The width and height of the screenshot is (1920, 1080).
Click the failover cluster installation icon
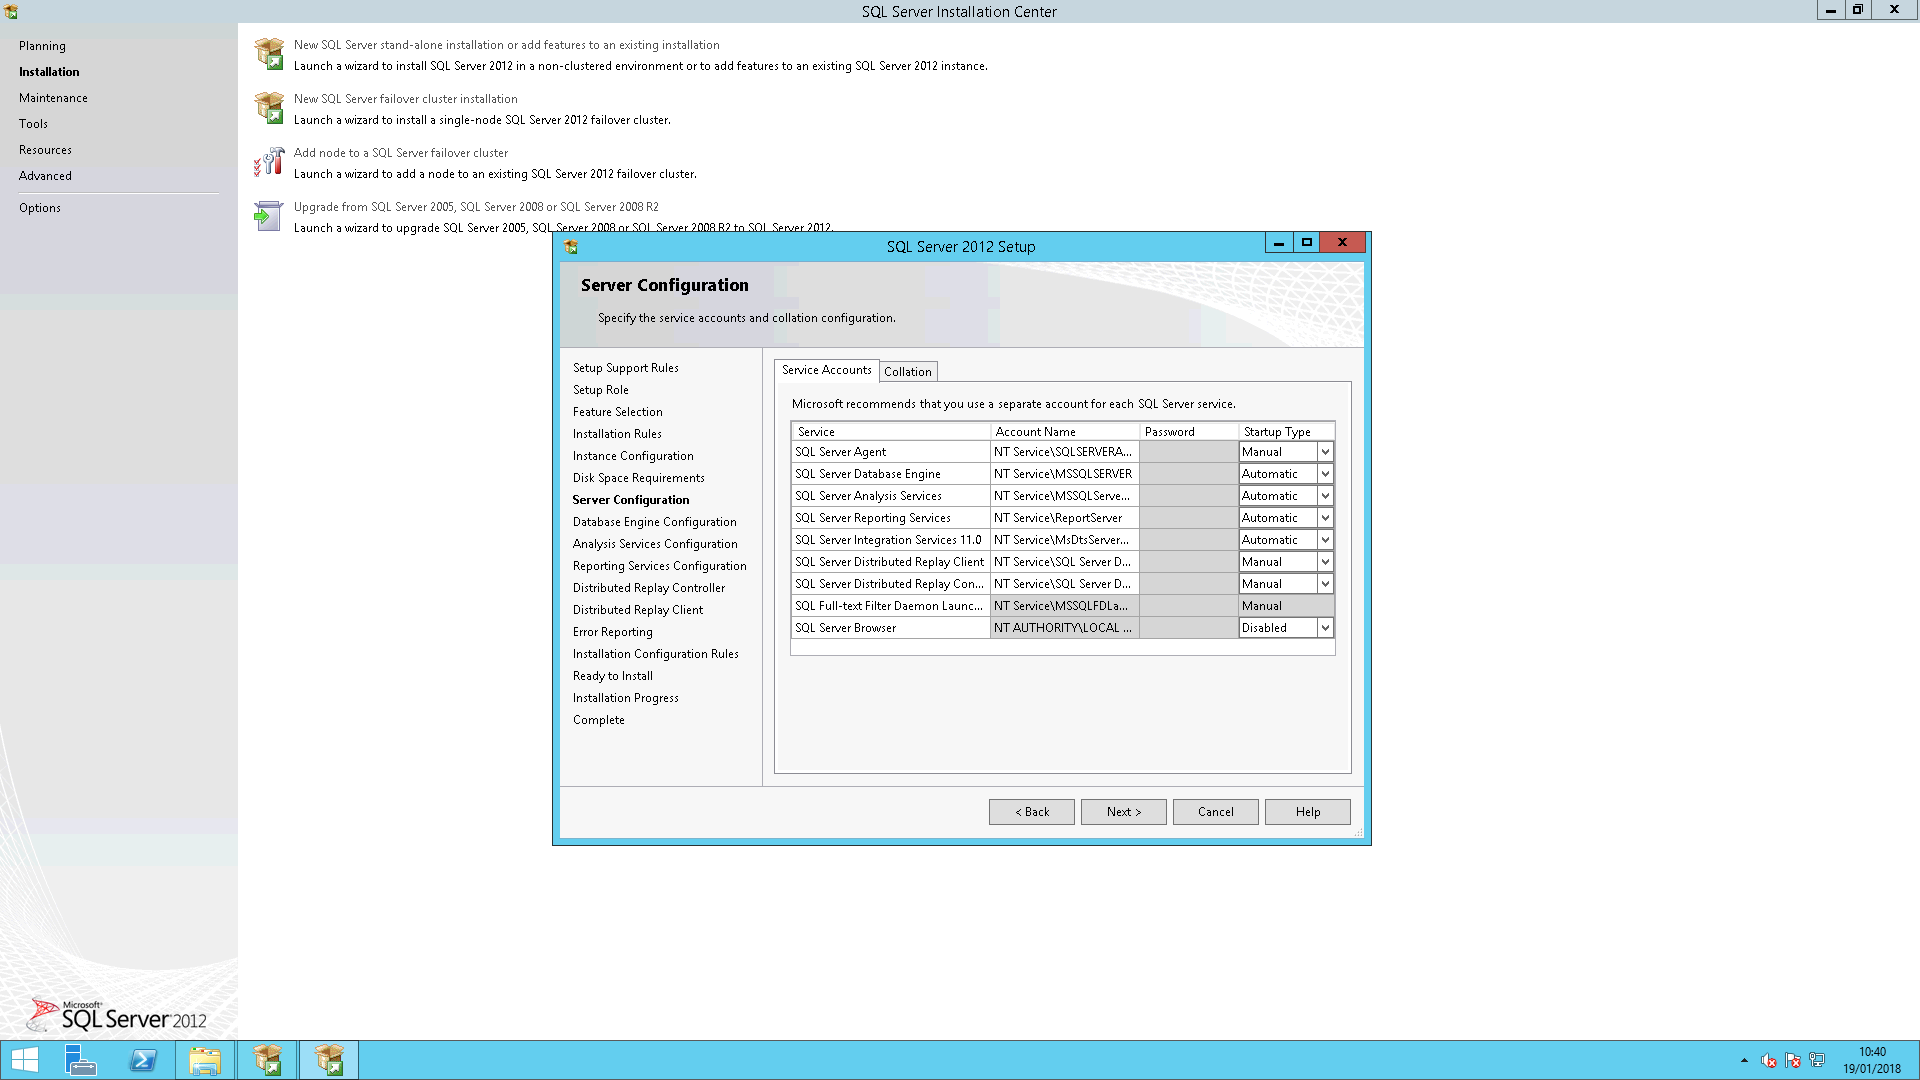pos(269,108)
